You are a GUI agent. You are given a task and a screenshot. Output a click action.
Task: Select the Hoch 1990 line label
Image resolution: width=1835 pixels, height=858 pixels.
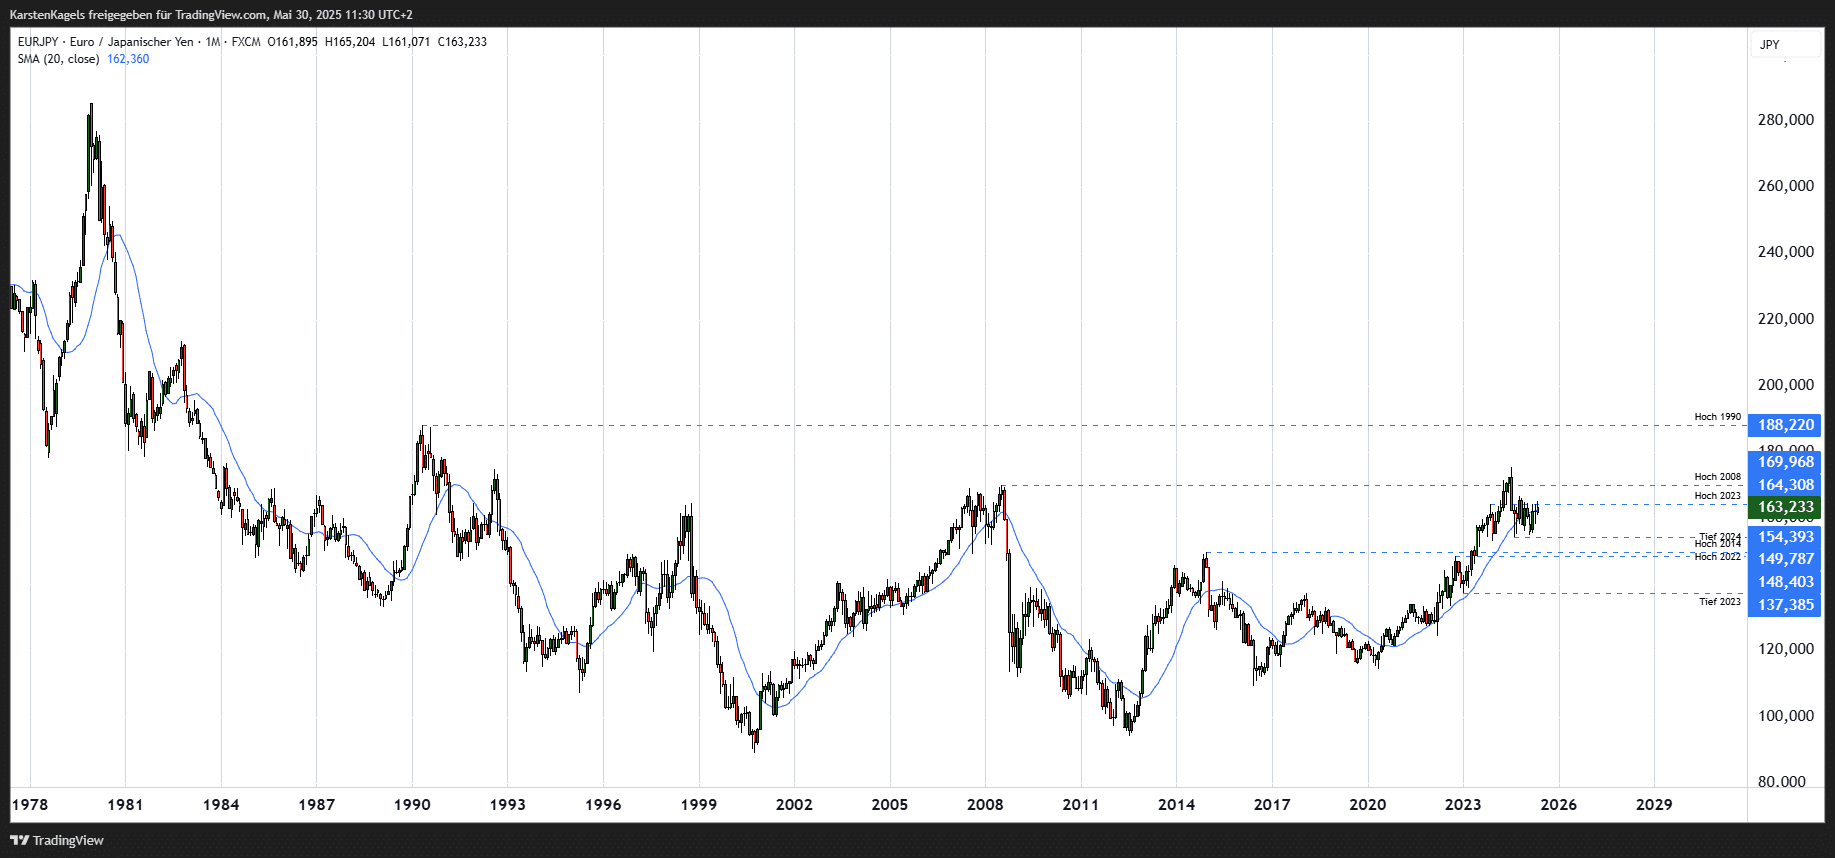point(1717,417)
